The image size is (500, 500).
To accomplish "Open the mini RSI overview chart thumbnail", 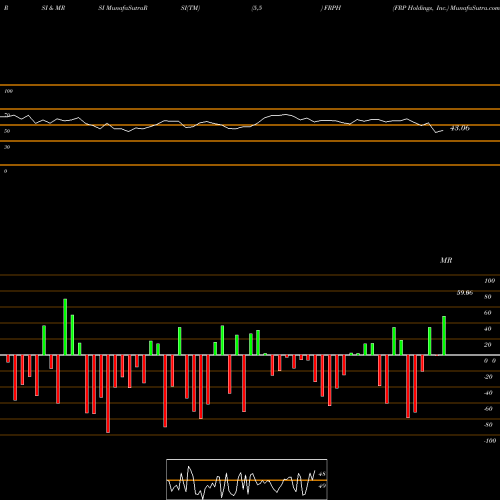I will 247,479.
